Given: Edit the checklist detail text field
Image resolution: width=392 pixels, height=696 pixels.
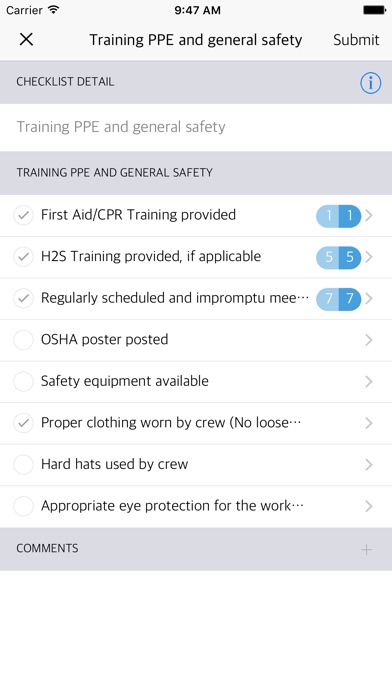Looking at the screenshot, I should coord(196,127).
